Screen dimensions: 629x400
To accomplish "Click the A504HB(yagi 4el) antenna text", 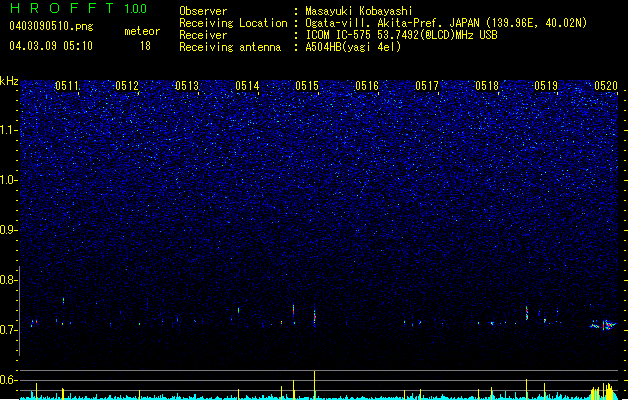I will [353, 47].
